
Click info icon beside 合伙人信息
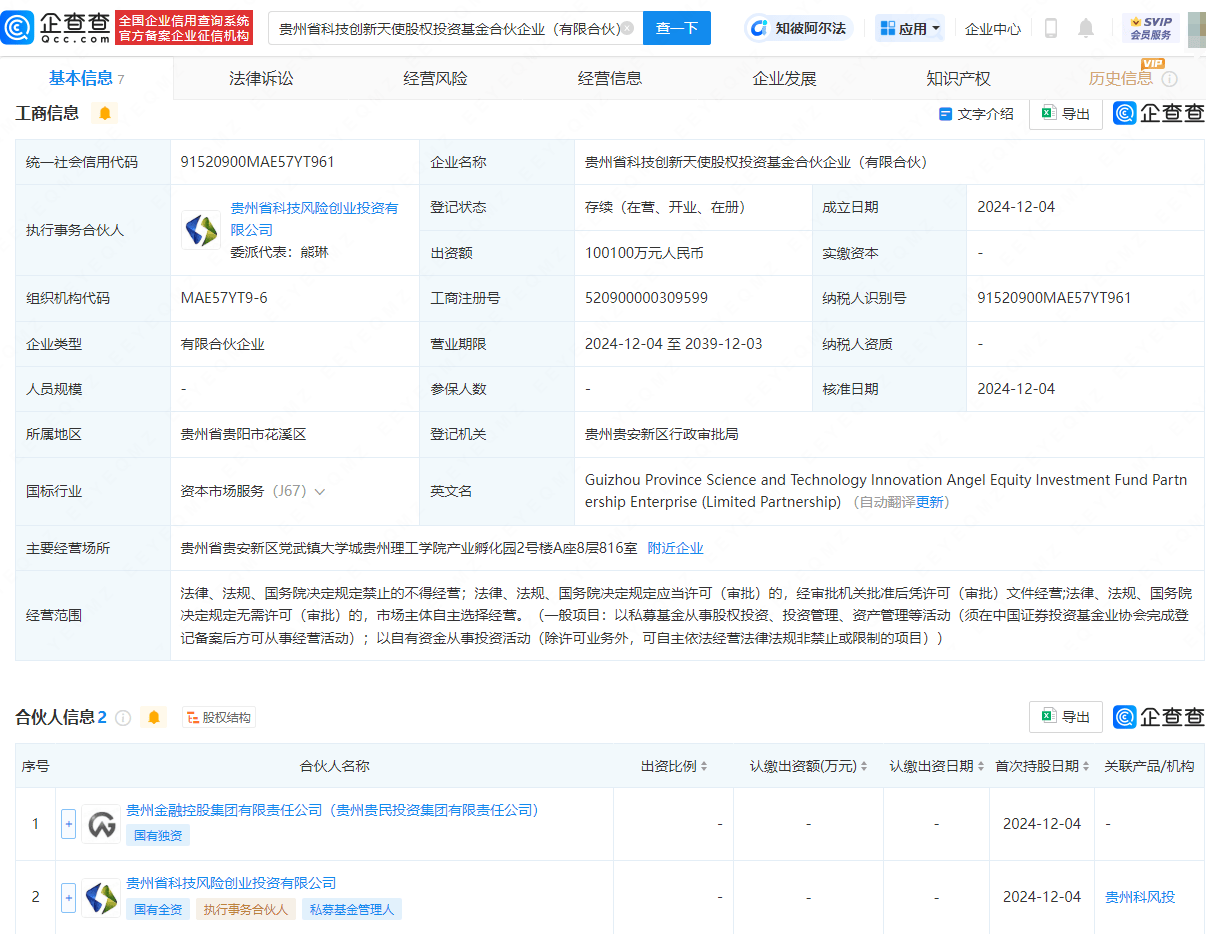tap(122, 717)
